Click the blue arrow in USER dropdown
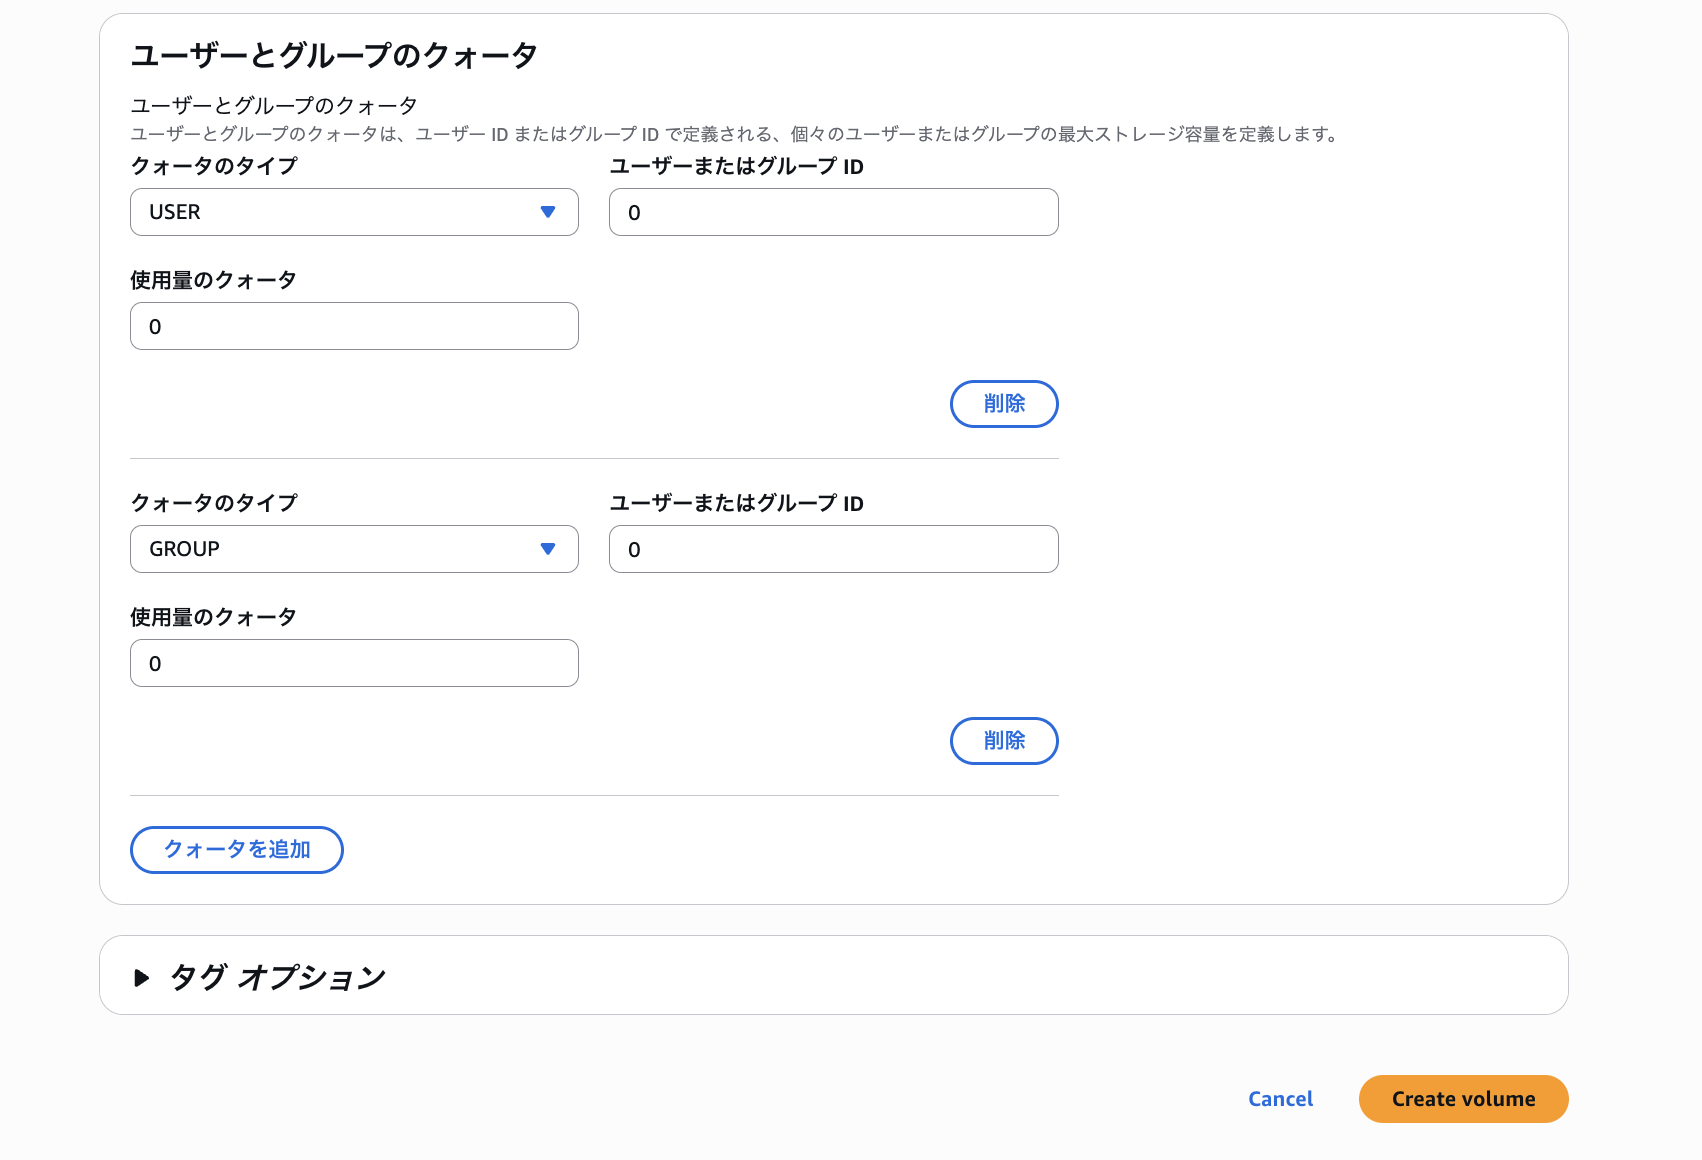Viewport: 1702px width, 1160px height. 547,212
